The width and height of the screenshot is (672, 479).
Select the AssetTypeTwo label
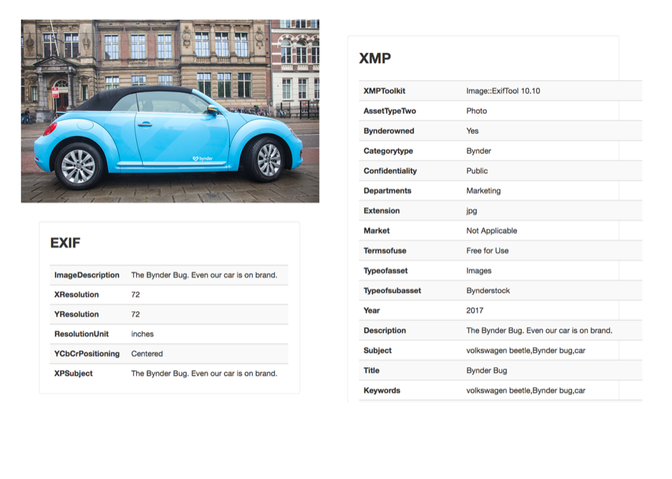click(390, 111)
